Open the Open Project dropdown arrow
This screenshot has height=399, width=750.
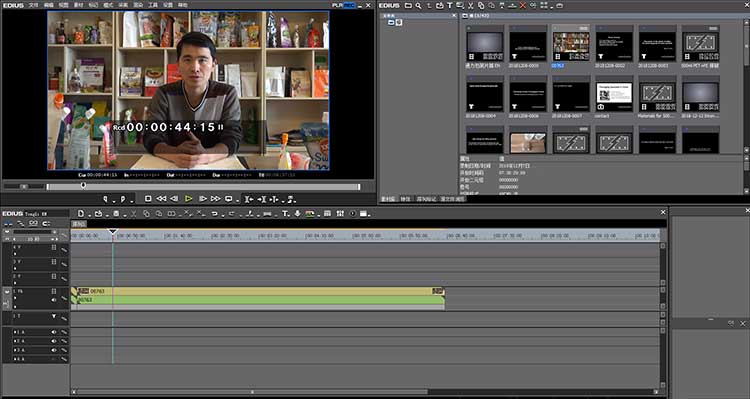pyautogui.click(x=108, y=215)
